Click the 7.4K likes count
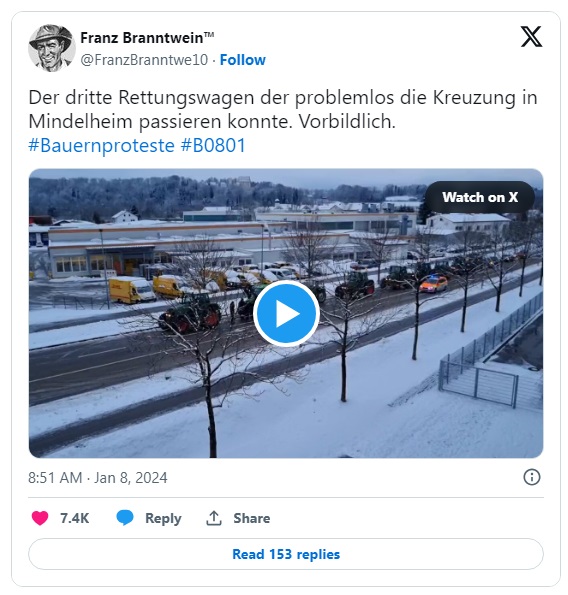The width and height of the screenshot is (568, 595). (x=74, y=518)
